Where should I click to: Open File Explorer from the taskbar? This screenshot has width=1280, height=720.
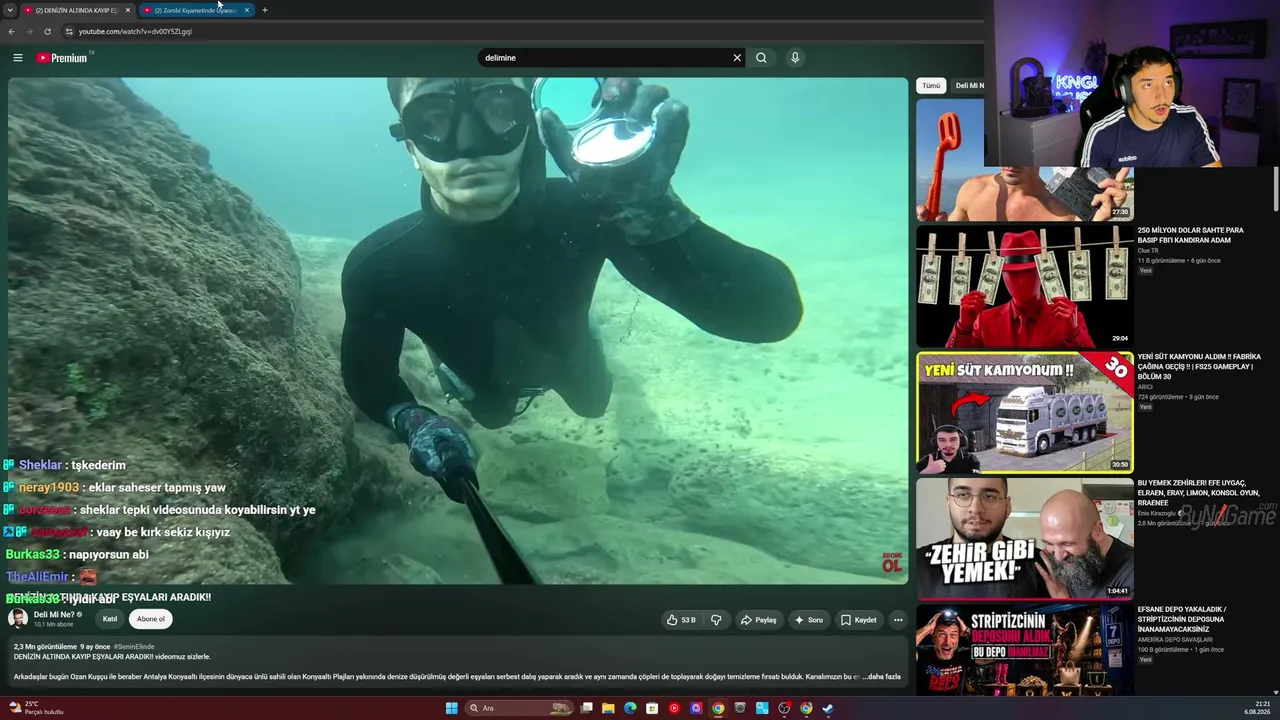tap(608, 708)
